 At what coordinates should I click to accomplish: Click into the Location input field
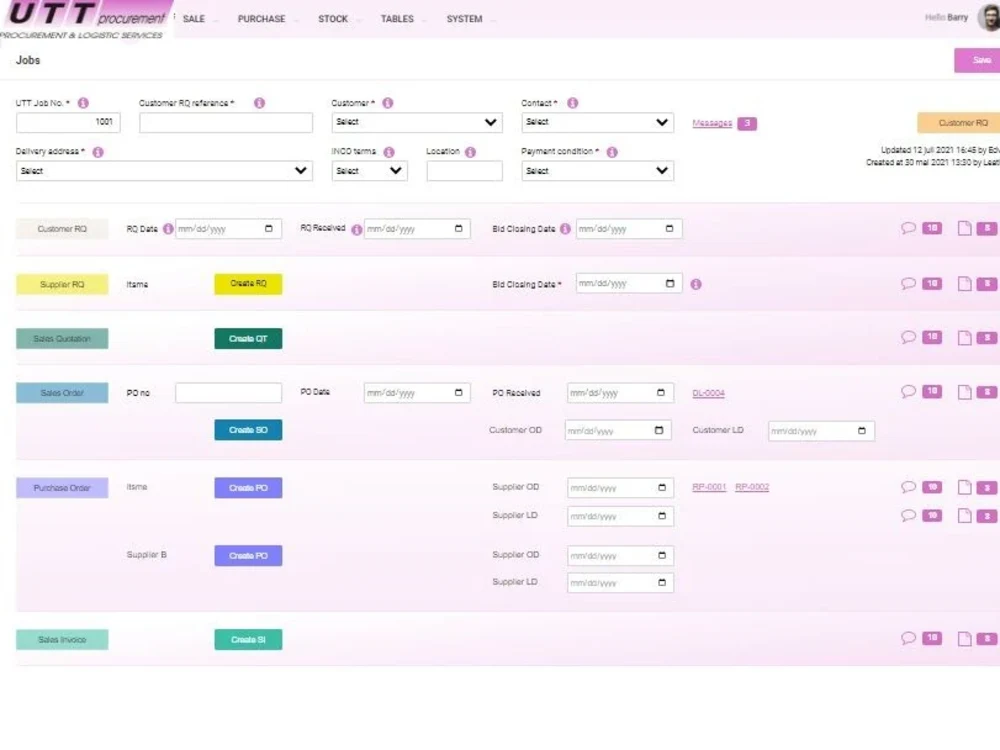coord(464,171)
